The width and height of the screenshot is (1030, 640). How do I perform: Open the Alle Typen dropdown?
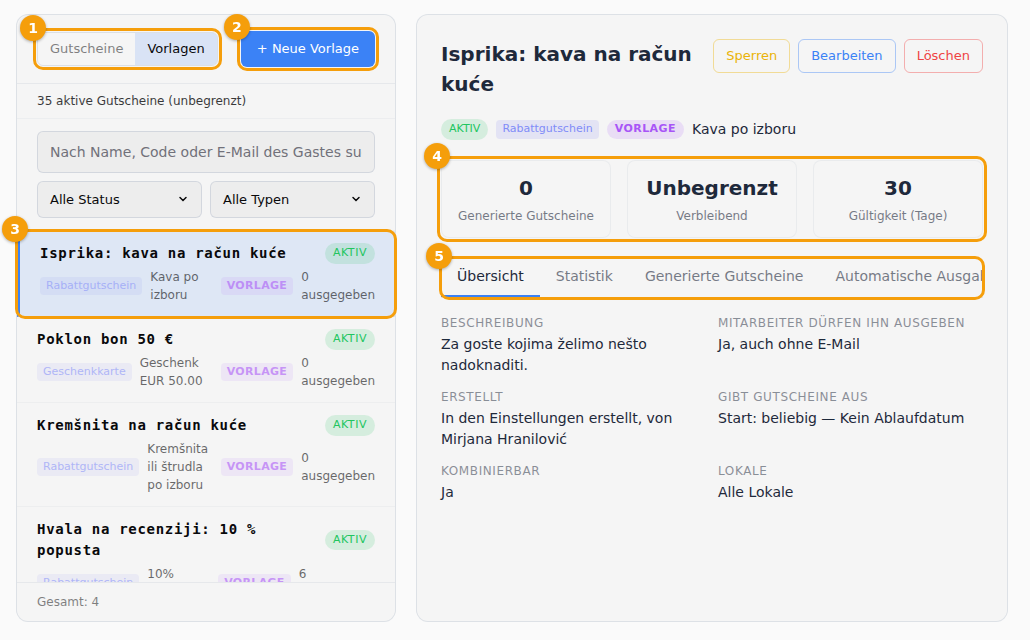click(x=292, y=199)
